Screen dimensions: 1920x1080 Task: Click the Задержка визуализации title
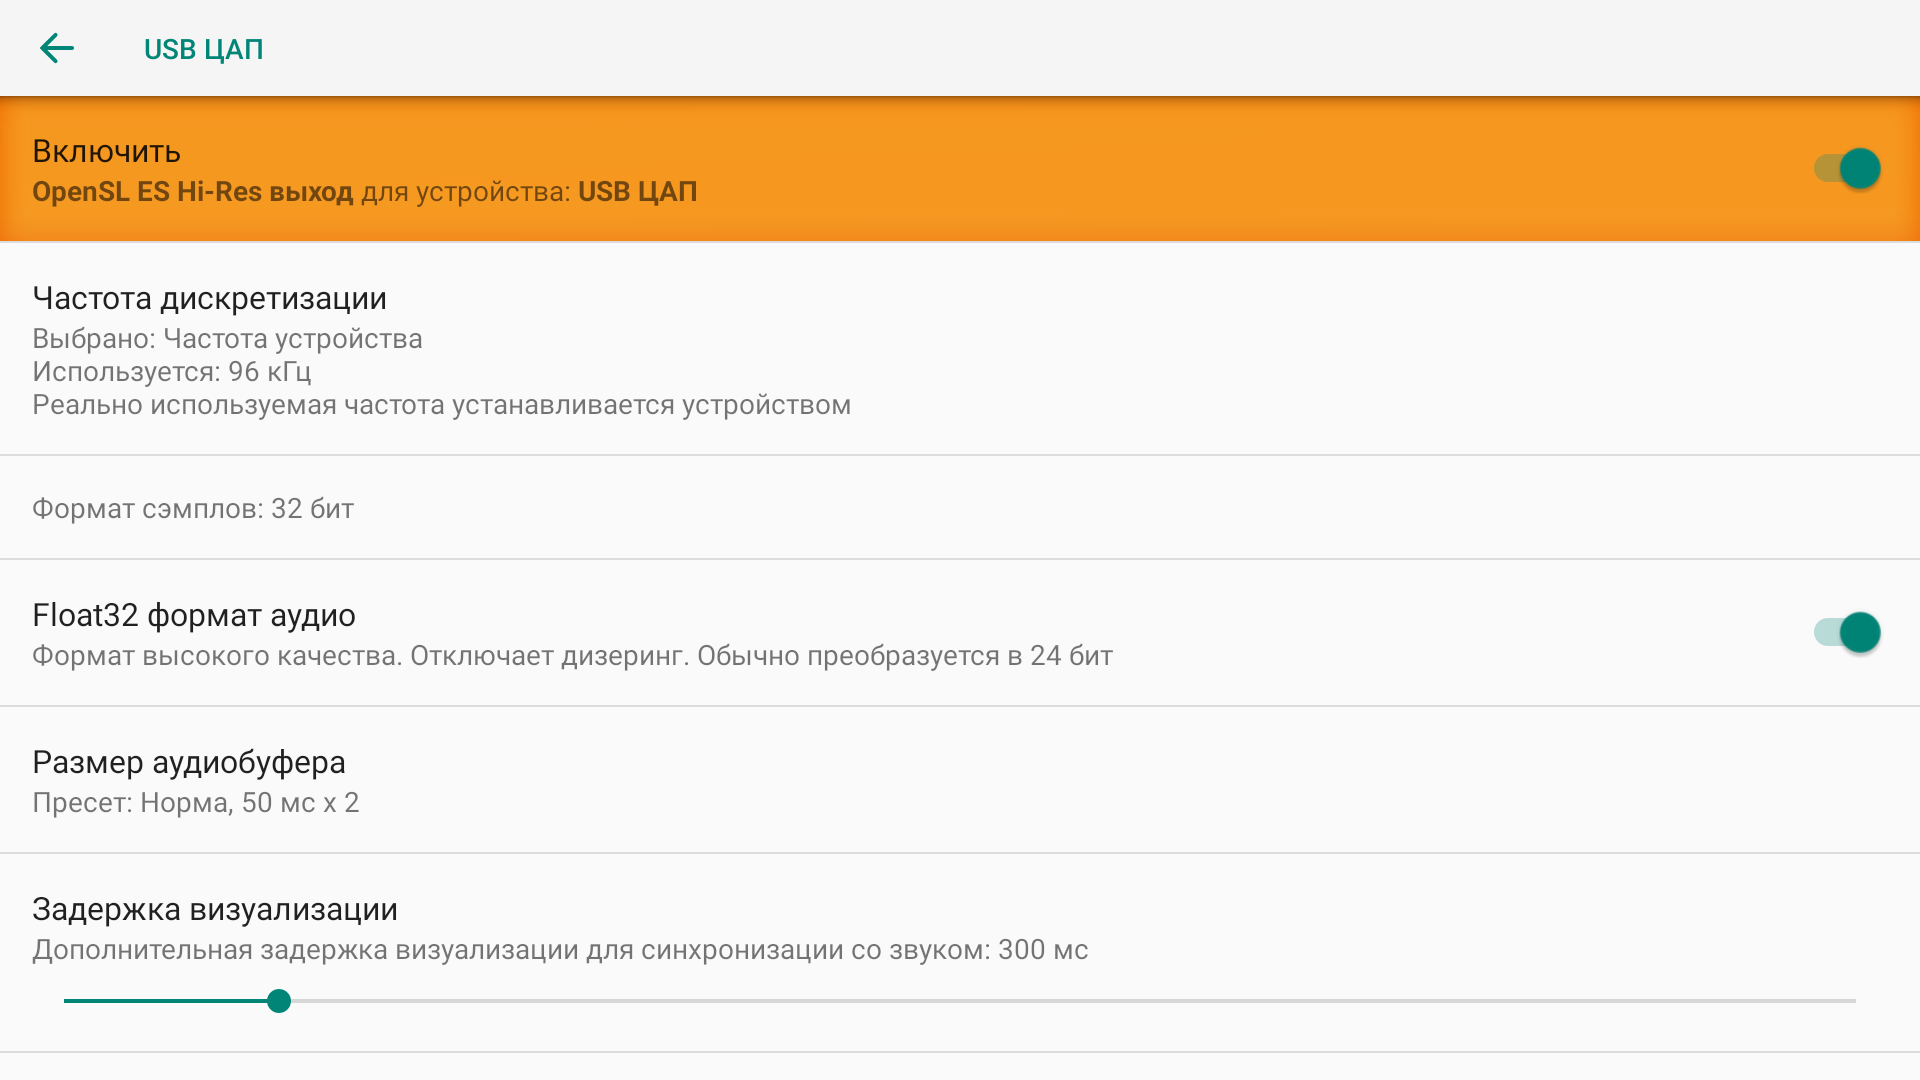click(x=214, y=909)
